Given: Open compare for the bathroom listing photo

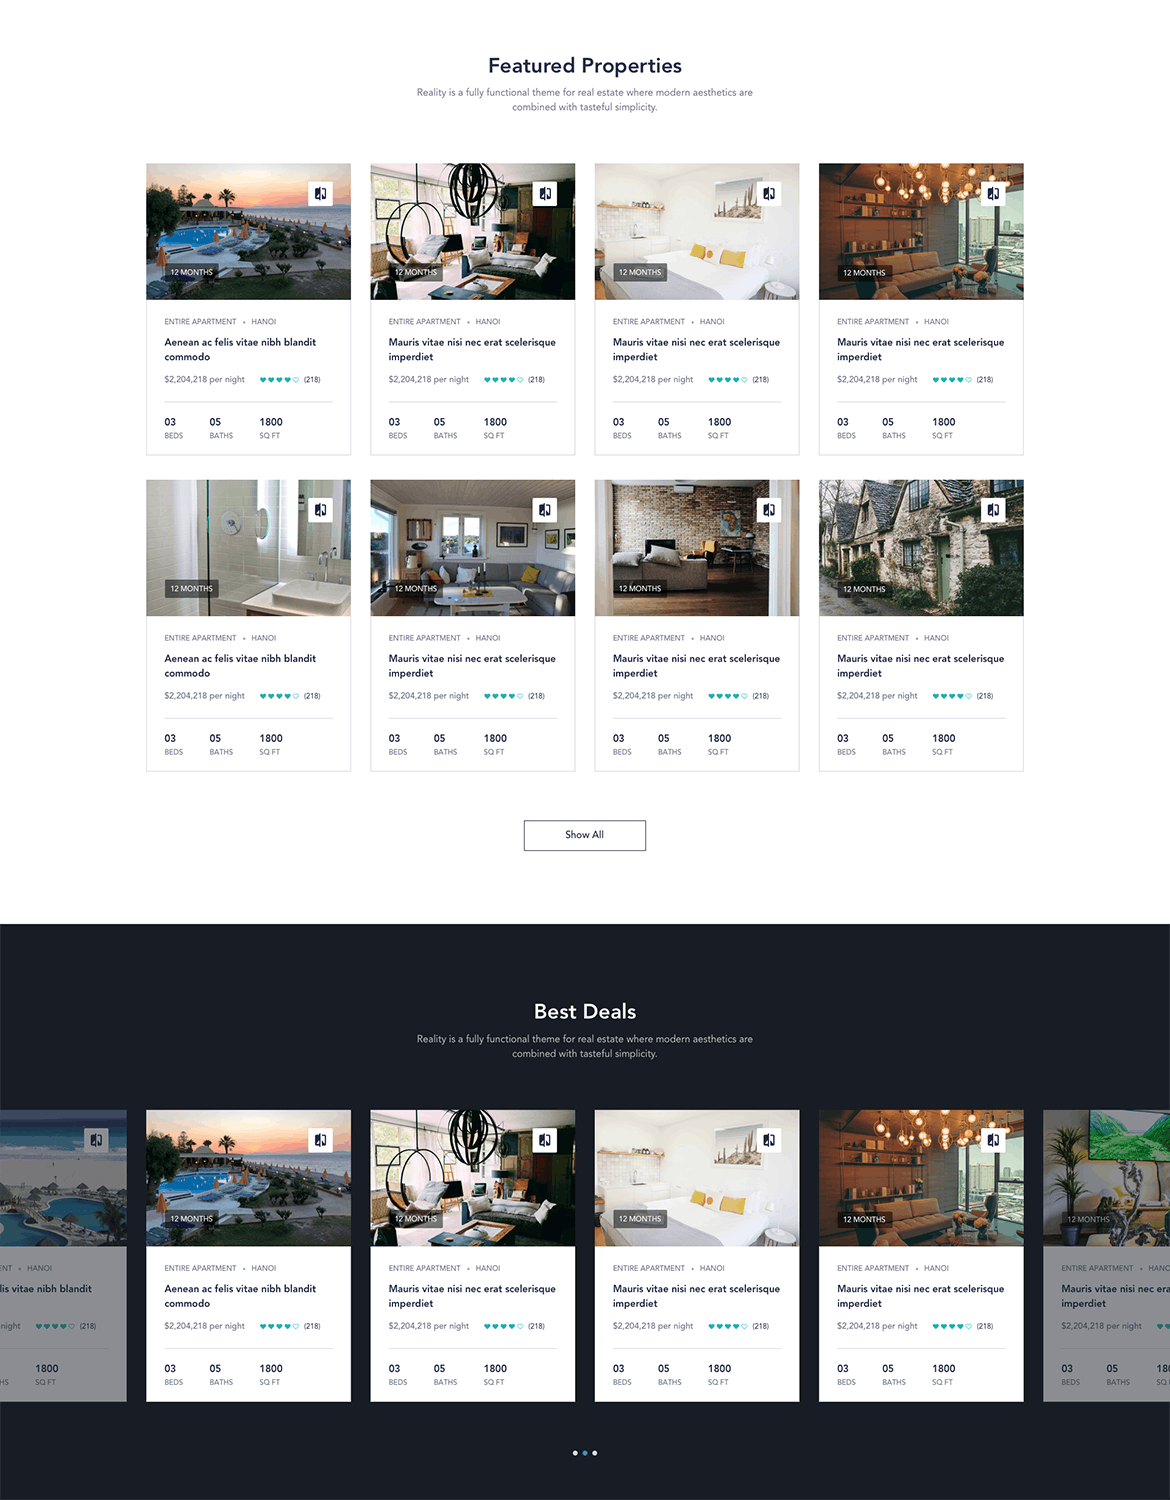Looking at the screenshot, I should tap(320, 509).
